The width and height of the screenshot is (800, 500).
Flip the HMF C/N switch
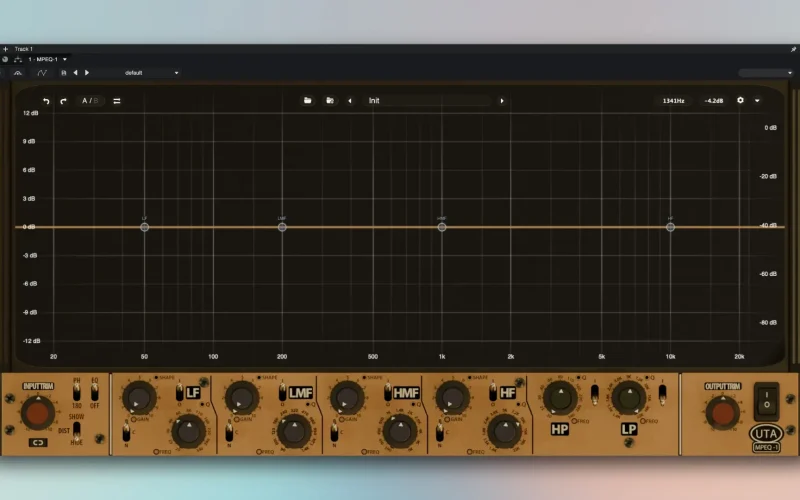pos(334,433)
